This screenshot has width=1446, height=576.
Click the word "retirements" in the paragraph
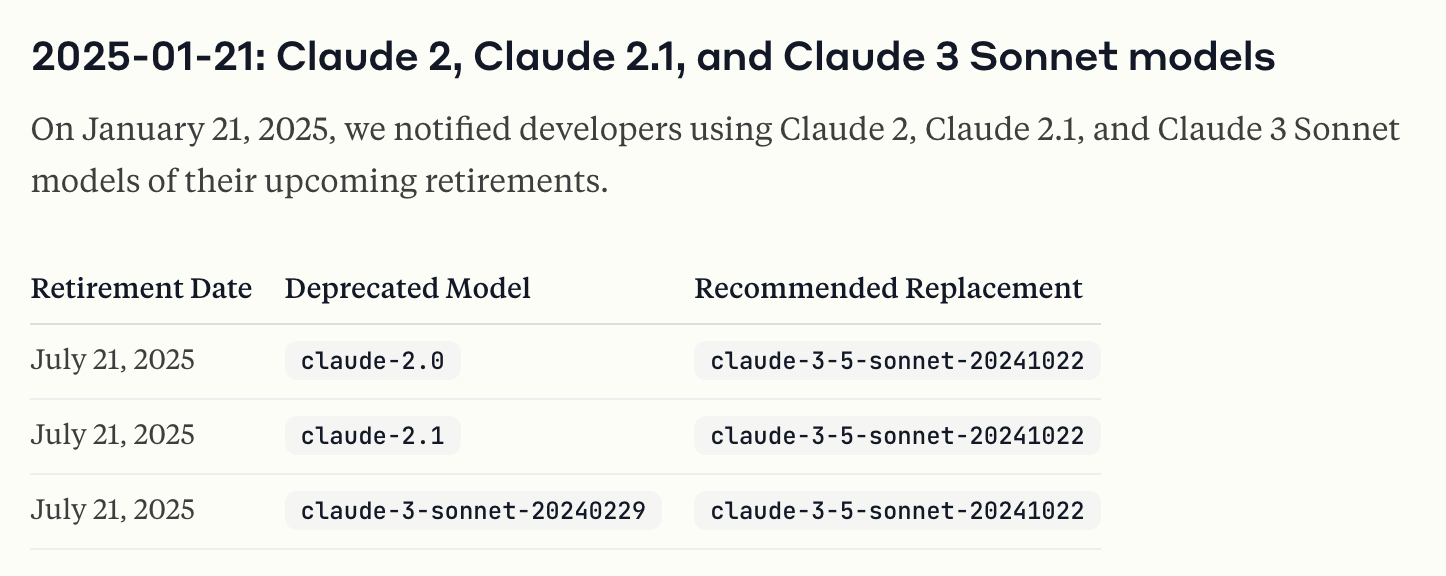pos(514,183)
